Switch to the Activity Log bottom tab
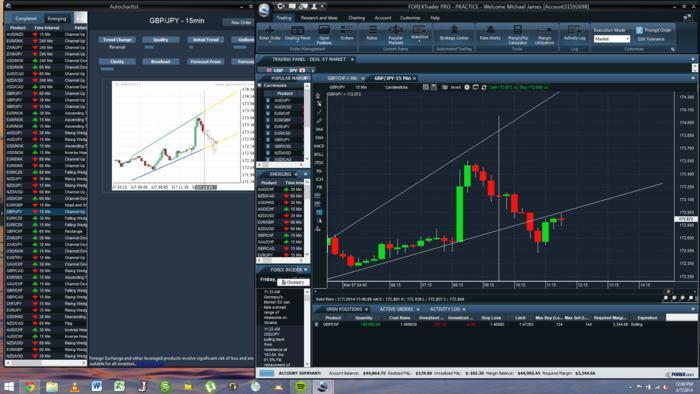This screenshot has width=700, height=394. (445, 309)
